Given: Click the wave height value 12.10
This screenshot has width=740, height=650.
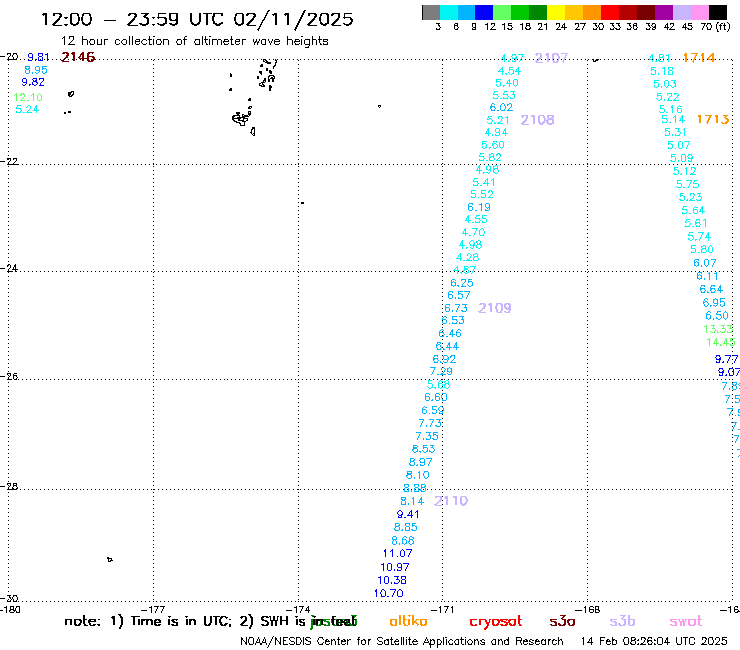Looking at the screenshot, I should pyautogui.click(x=28, y=98).
